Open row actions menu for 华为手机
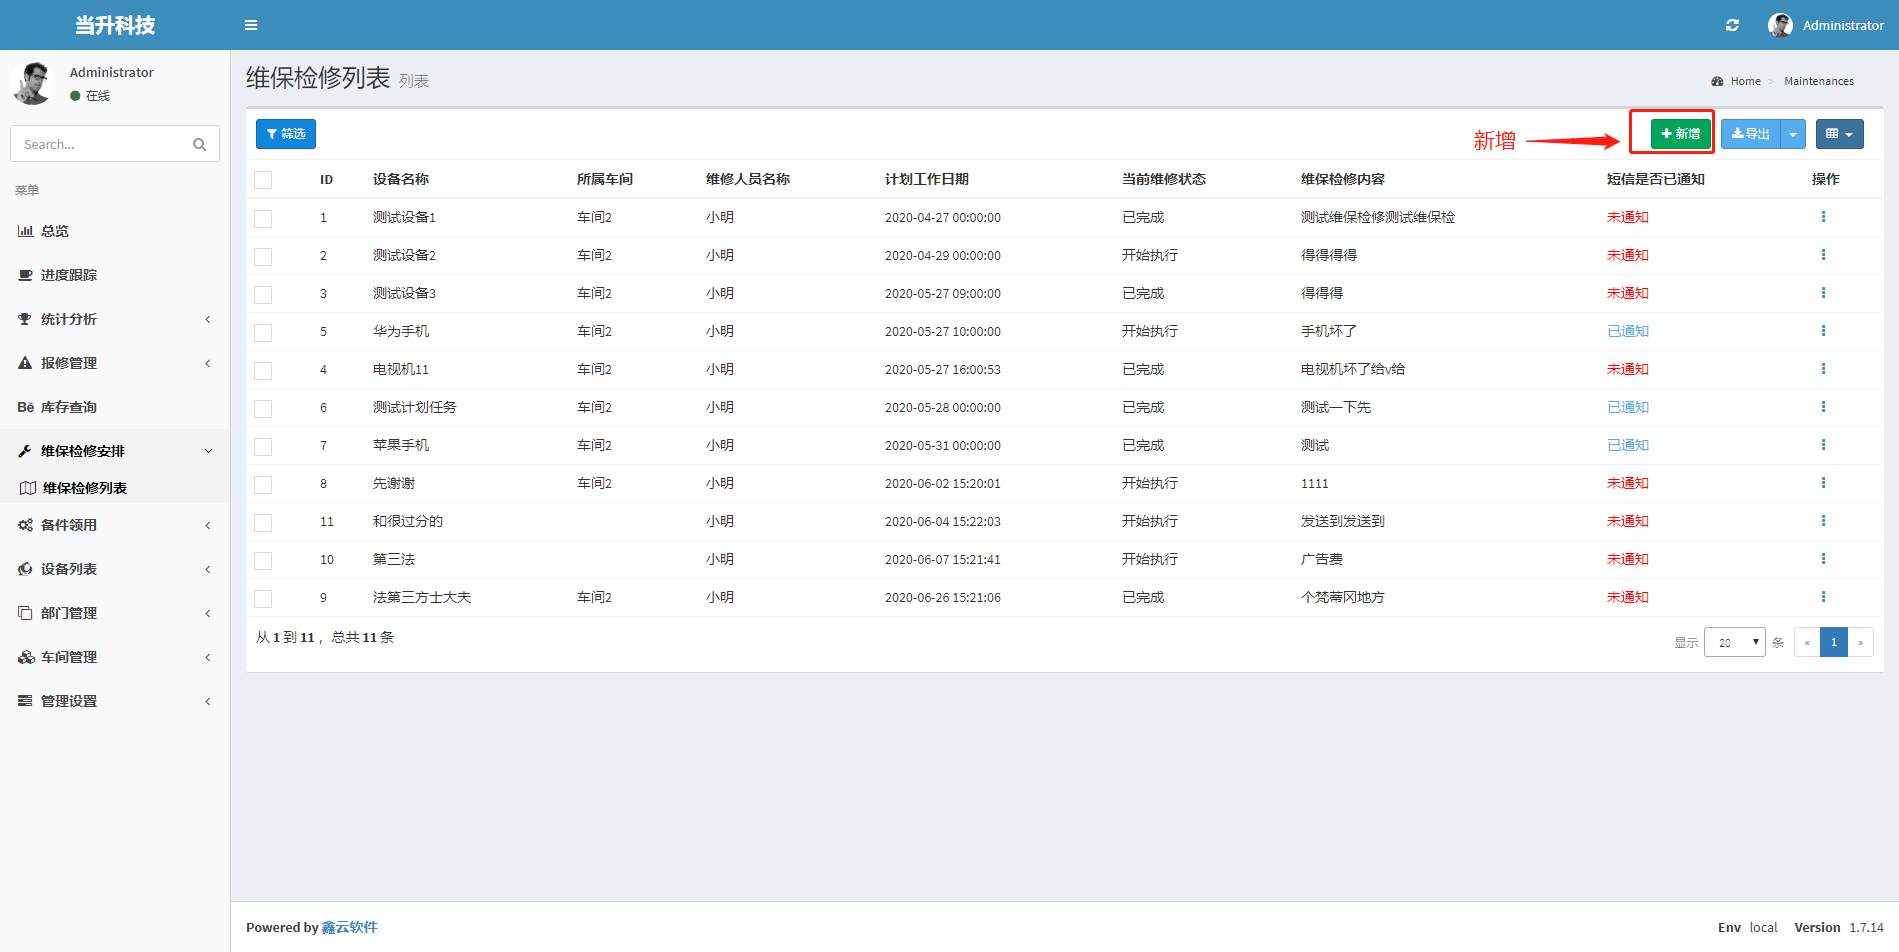Image resolution: width=1899 pixels, height=952 pixels. [x=1823, y=331]
